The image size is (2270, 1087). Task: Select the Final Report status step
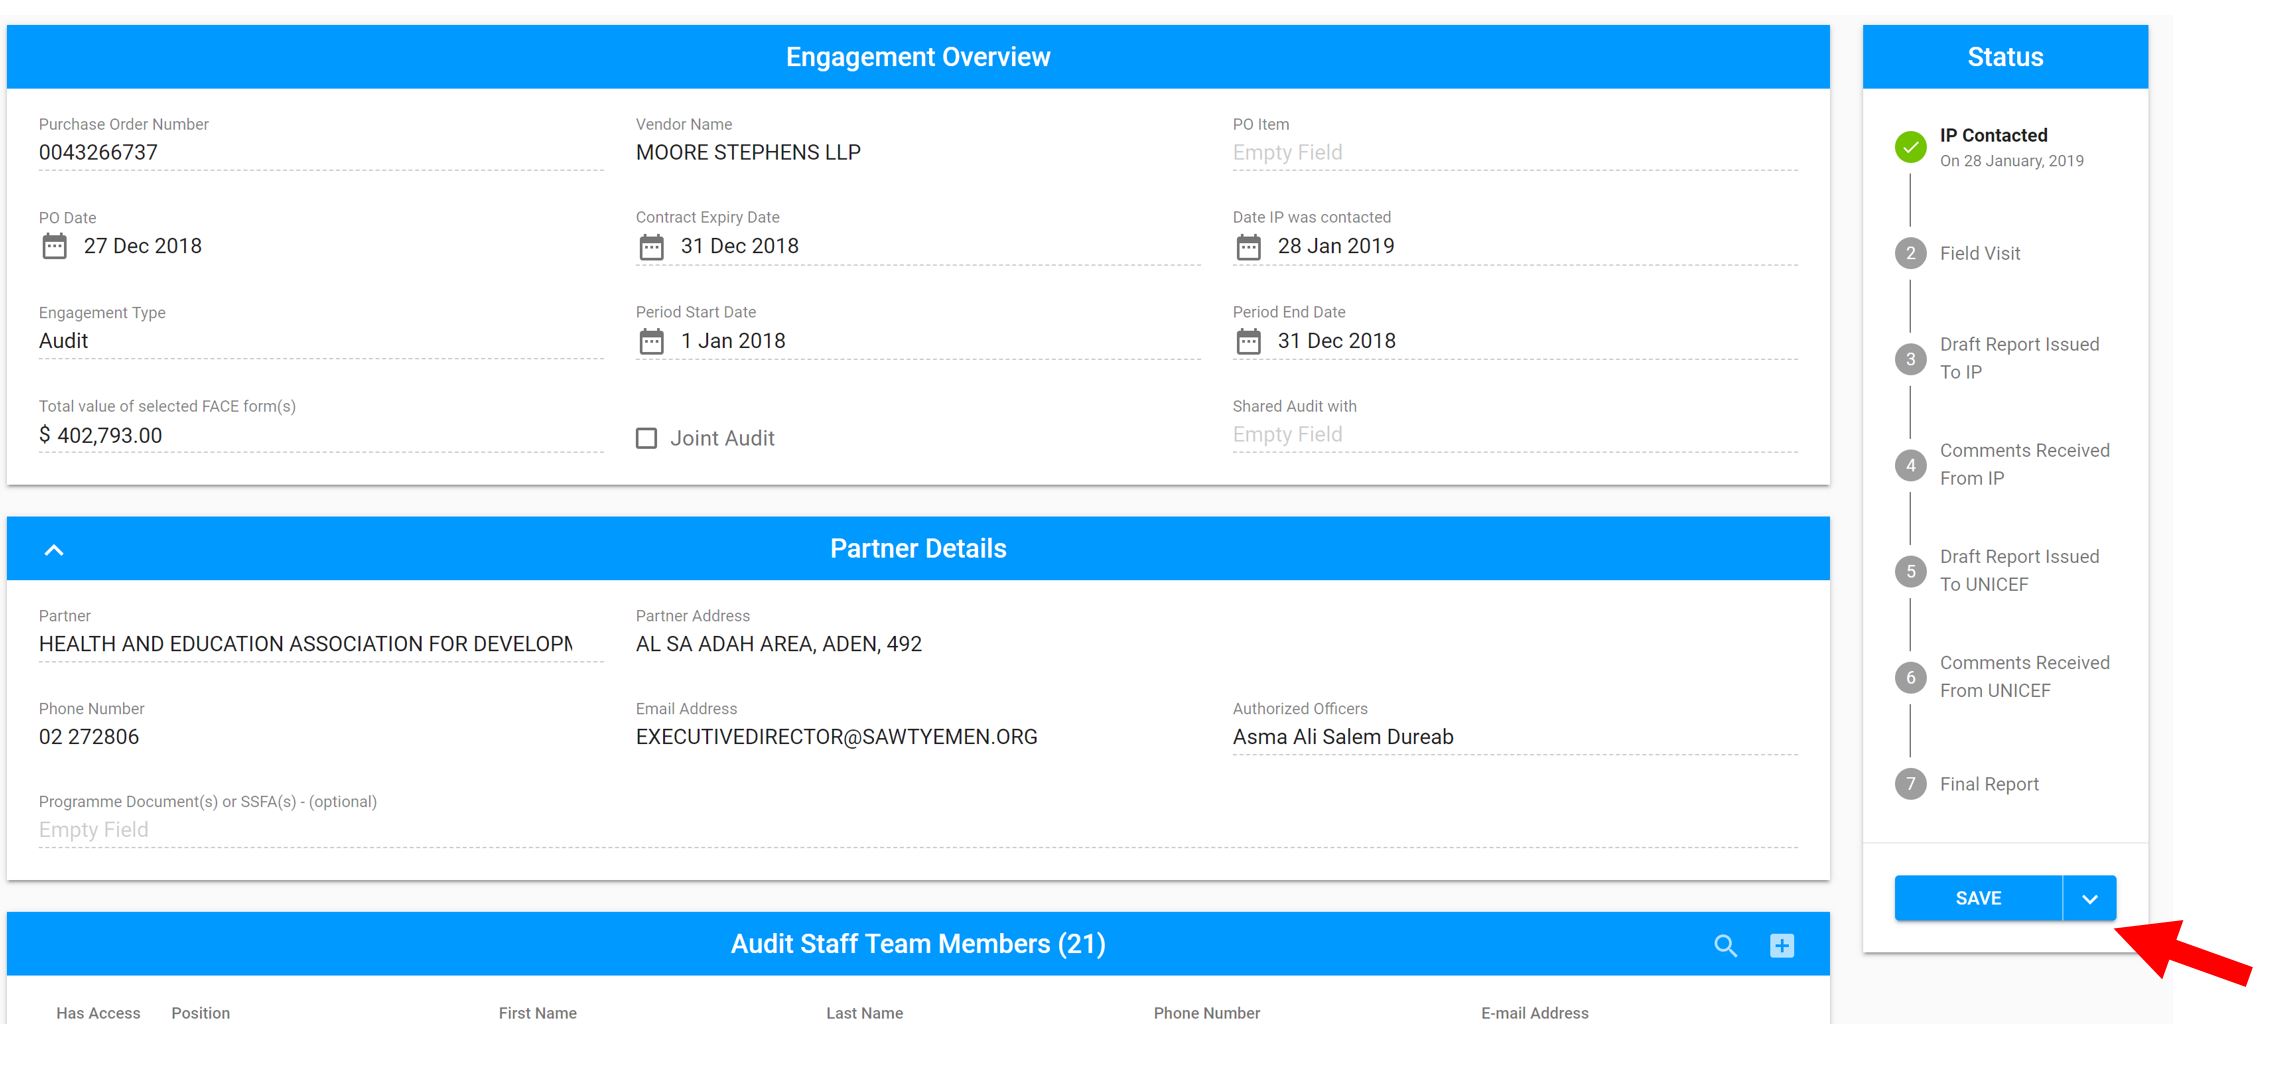(x=1911, y=784)
